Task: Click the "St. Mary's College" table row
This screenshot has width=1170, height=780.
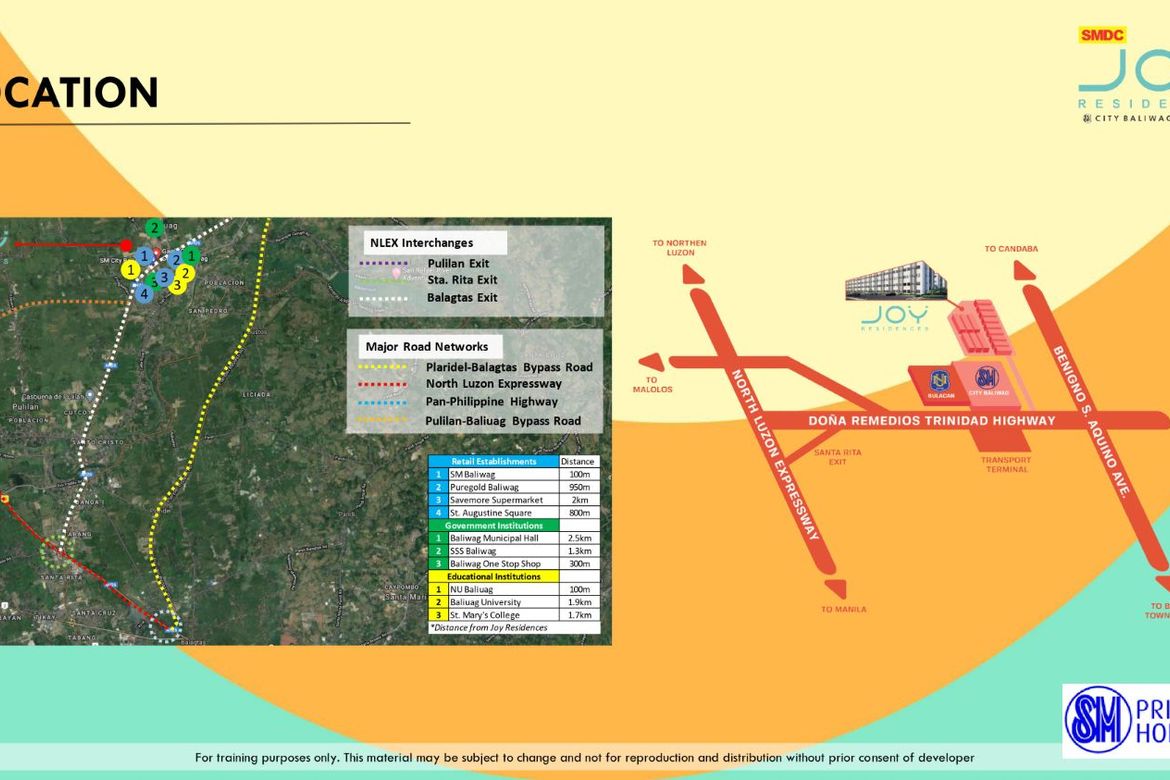Action: 514,615
